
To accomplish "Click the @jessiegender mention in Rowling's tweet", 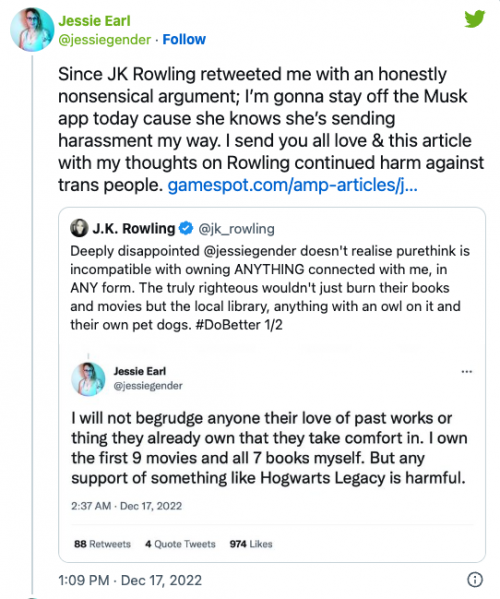I will coord(250,251).
